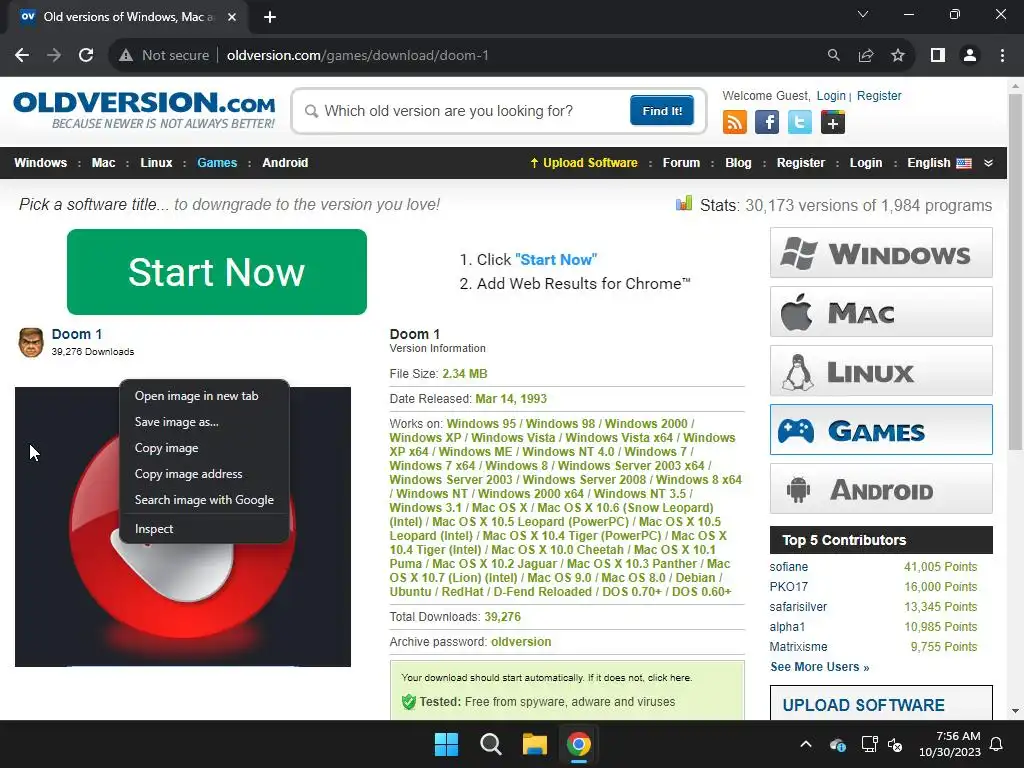This screenshot has height=768, width=1024.
Task: Click the blue "Start Now" text link
Action: tap(556, 260)
